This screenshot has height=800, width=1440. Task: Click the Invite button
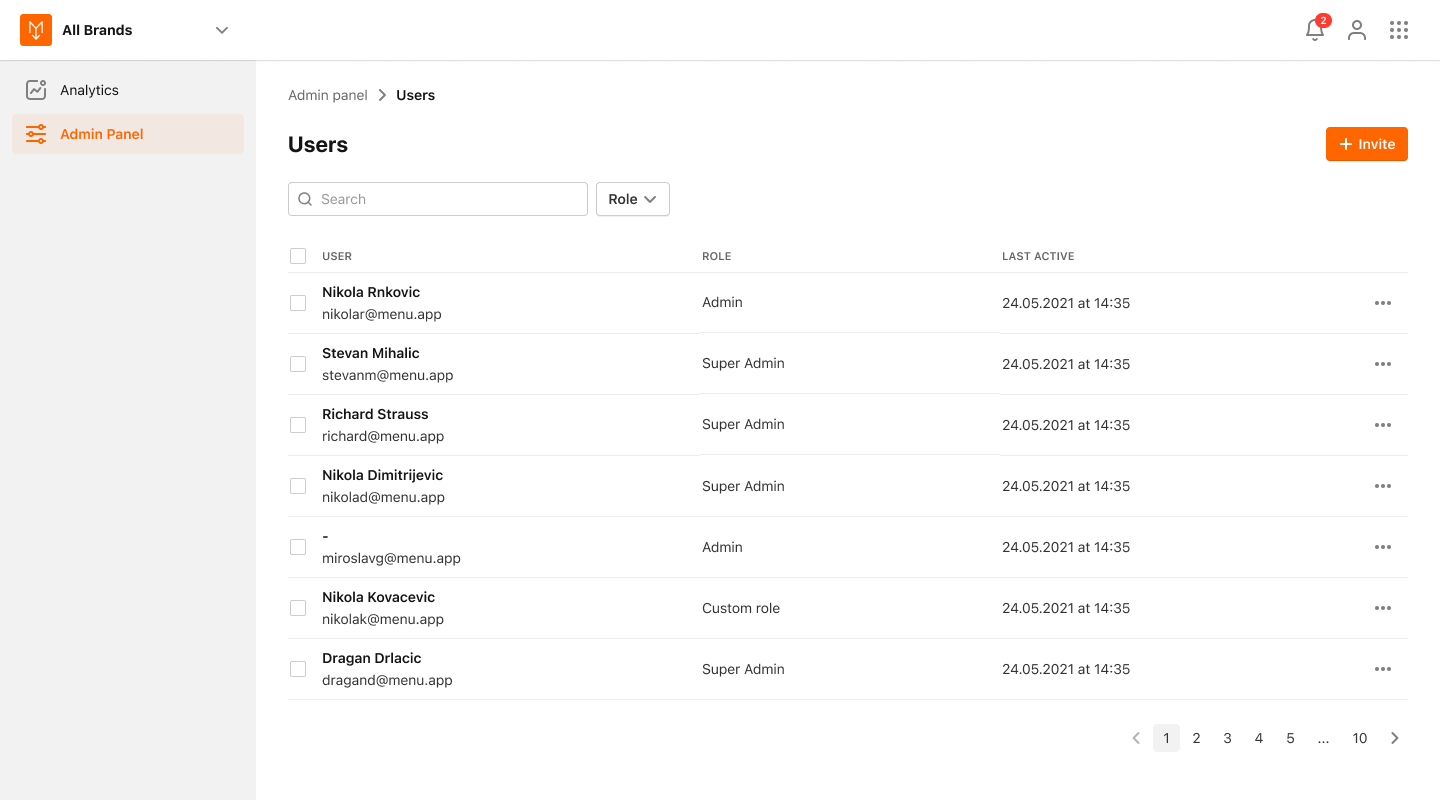[x=1366, y=144]
